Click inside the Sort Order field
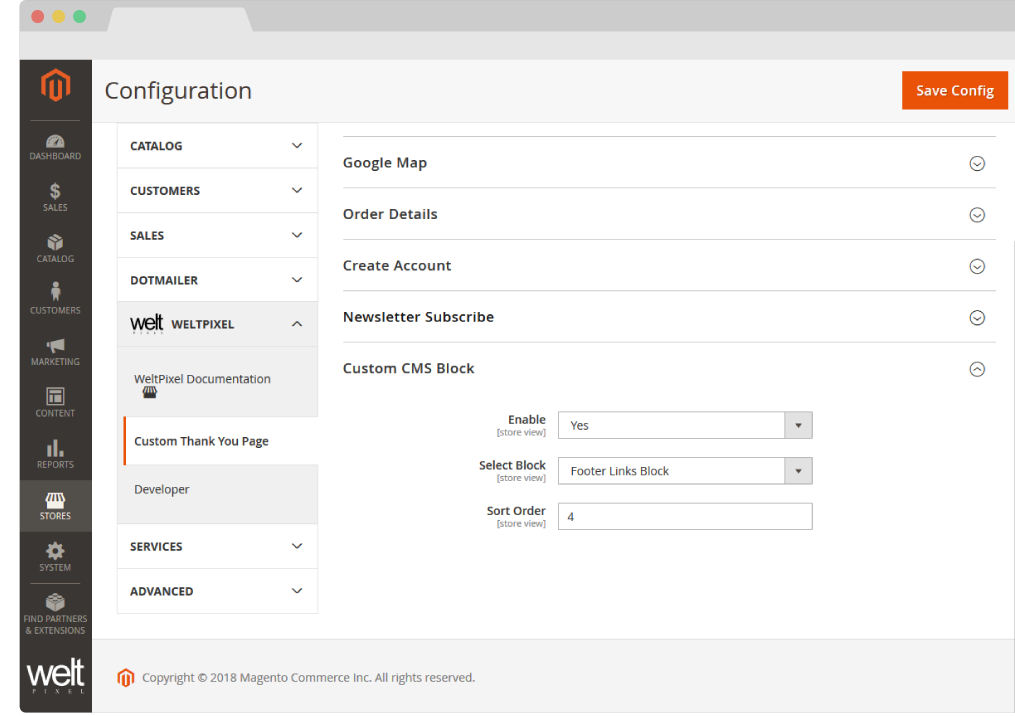This screenshot has width=1015, height=716. pos(685,516)
